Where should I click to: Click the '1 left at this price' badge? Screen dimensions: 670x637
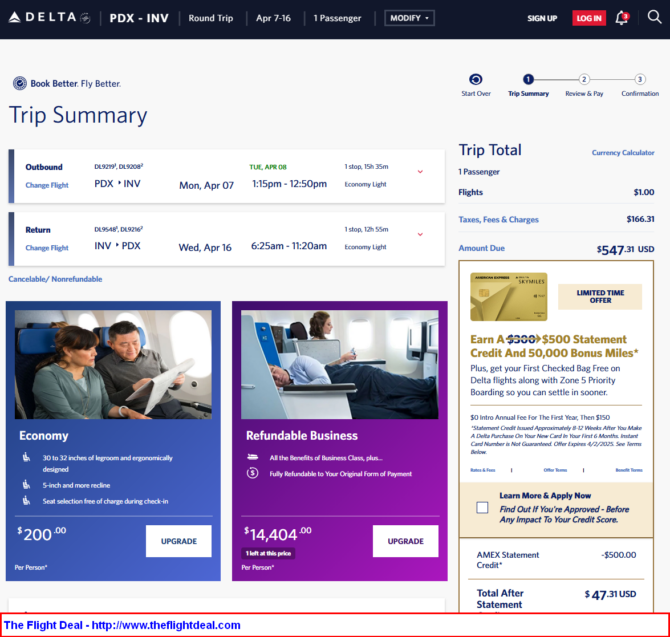coord(268,553)
